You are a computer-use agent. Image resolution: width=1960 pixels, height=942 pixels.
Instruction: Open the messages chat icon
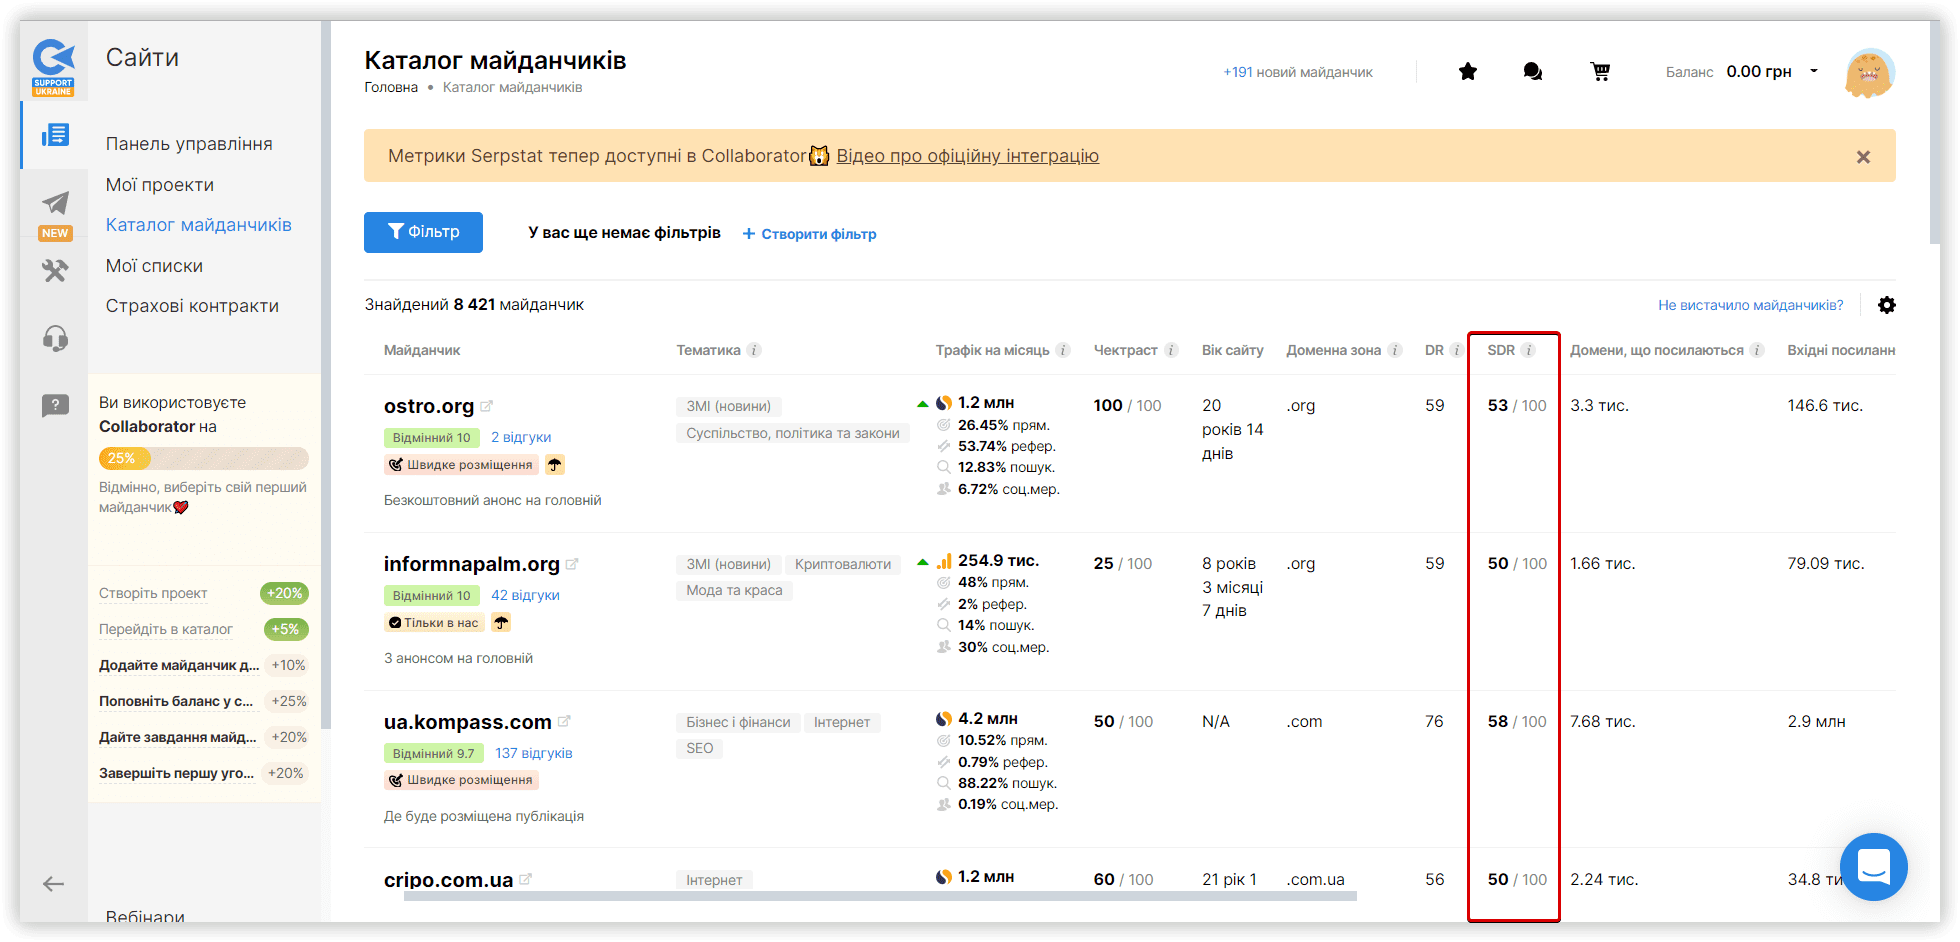click(x=1532, y=71)
